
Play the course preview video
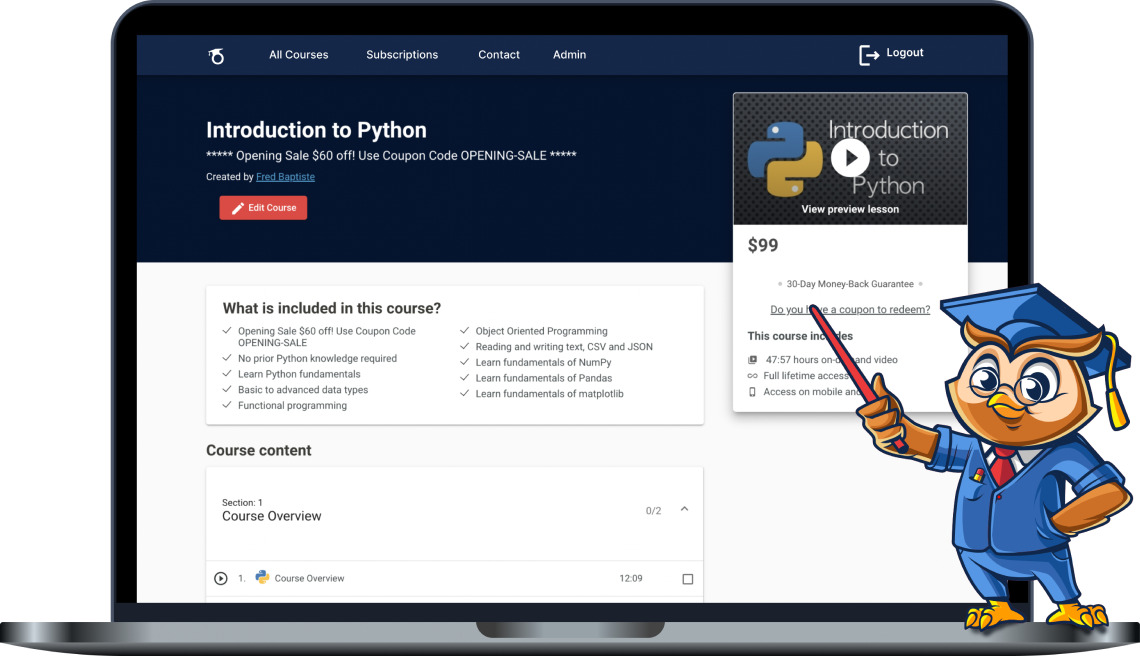pos(849,158)
